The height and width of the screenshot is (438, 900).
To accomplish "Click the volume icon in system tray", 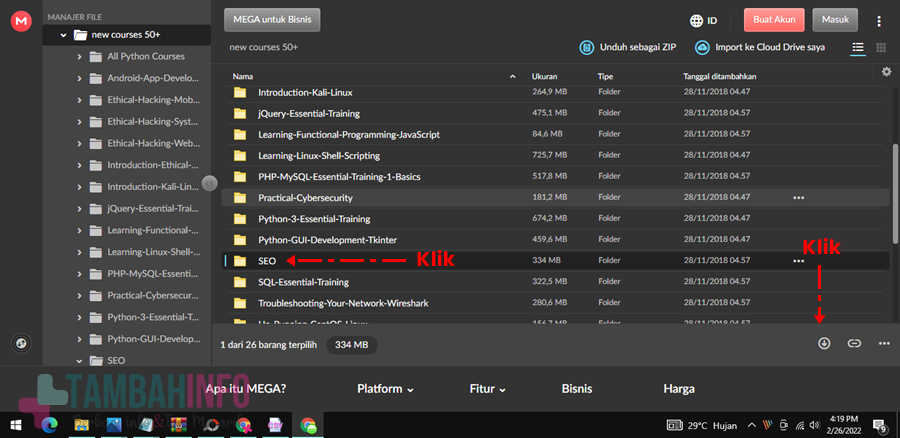I will pos(814,425).
